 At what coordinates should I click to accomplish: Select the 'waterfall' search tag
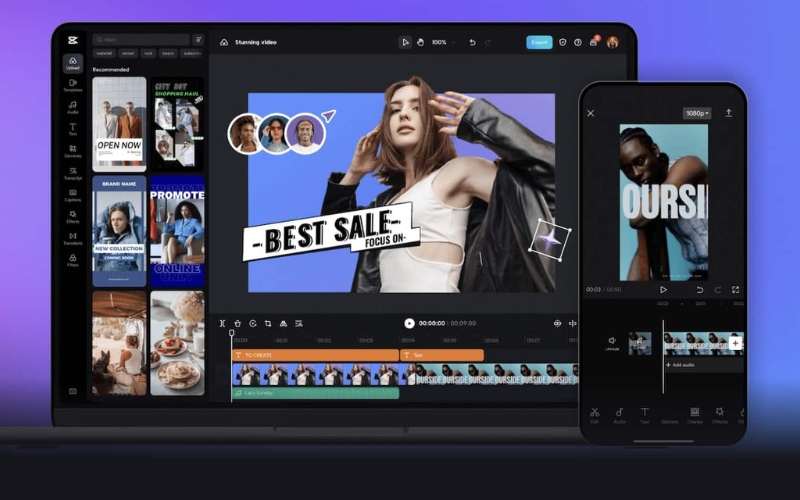[x=104, y=53]
